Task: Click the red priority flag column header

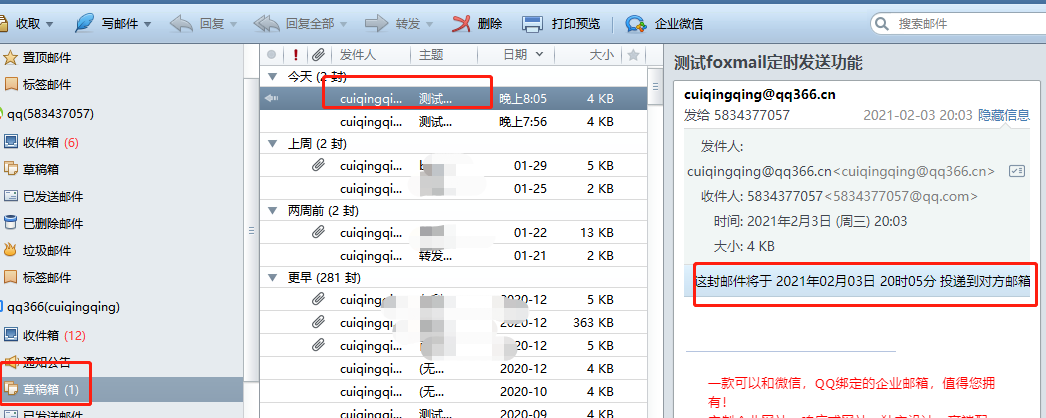Action: [296, 55]
